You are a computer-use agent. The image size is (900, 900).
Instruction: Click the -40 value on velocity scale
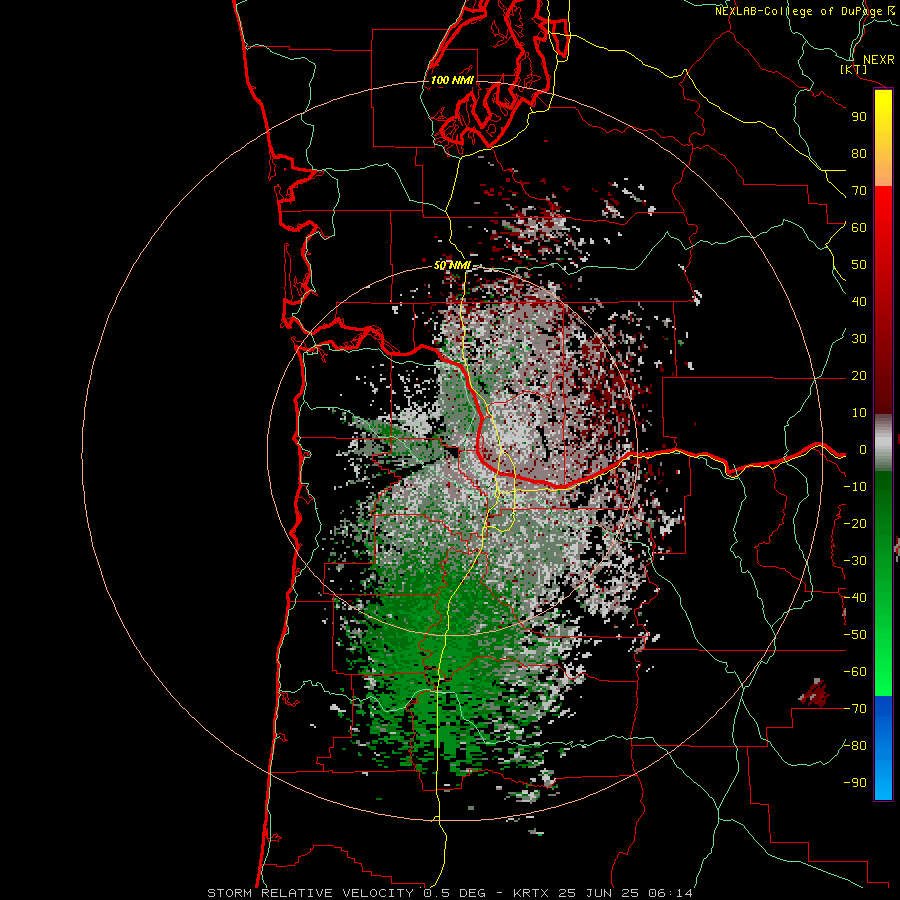pyautogui.click(x=855, y=598)
